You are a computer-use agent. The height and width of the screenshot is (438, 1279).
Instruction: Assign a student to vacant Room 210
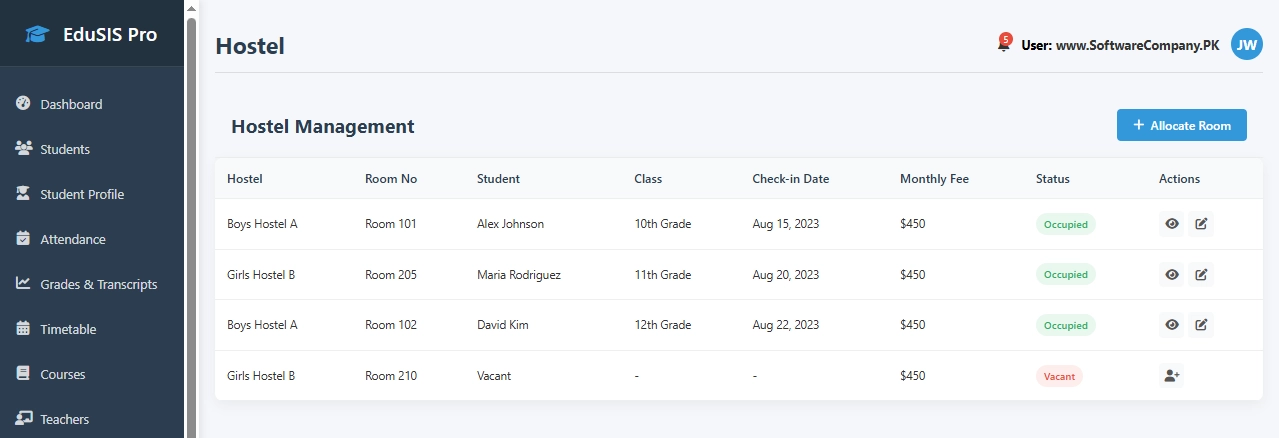[x=1171, y=376]
